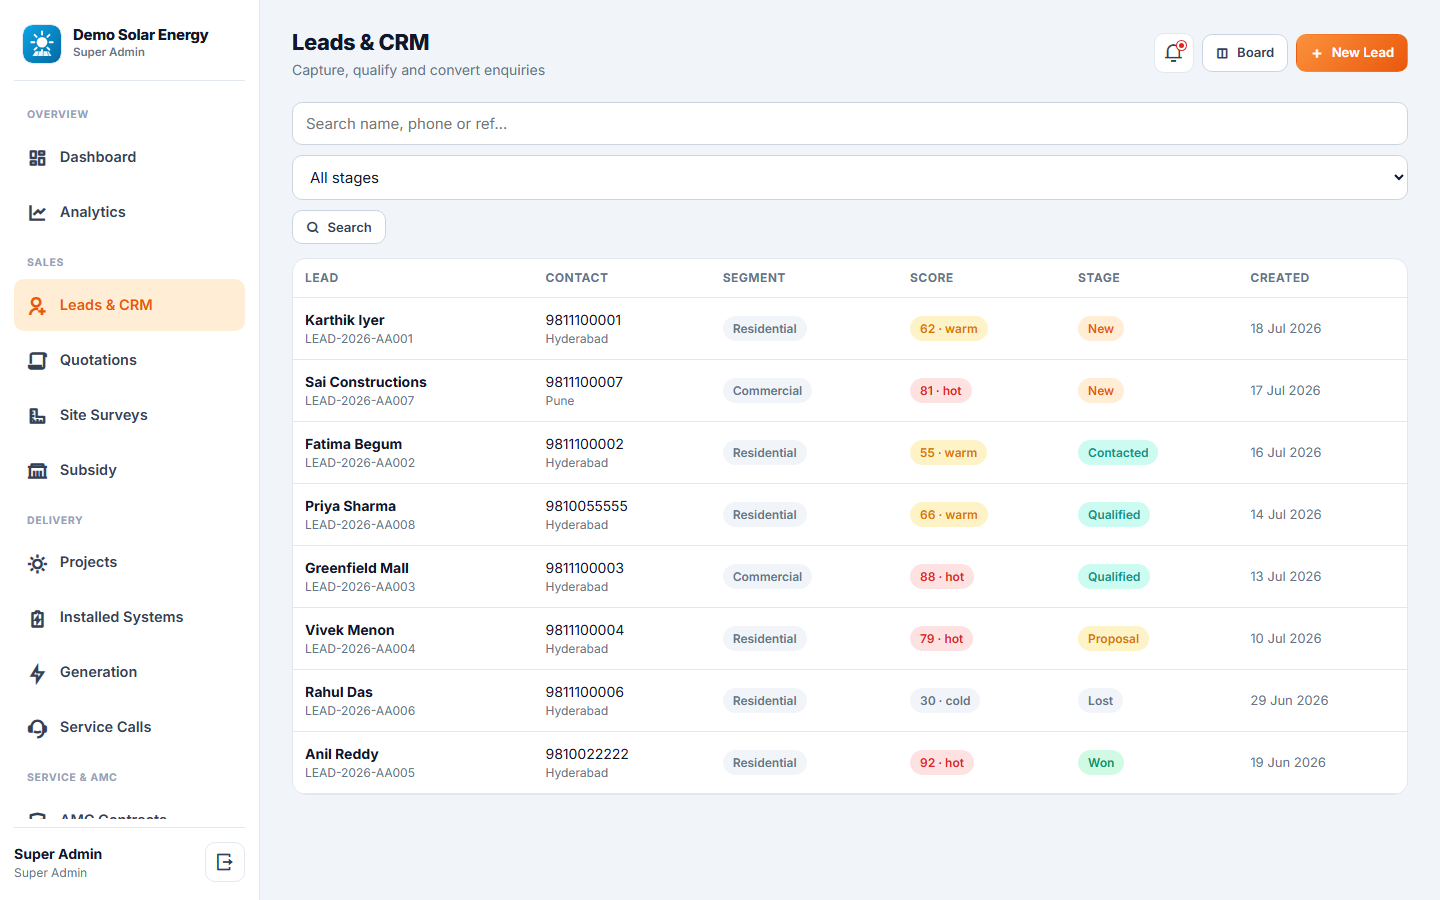Click the Site Surveys icon in sidebar
This screenshot has width=1440, height=900.
click(38, 416)
